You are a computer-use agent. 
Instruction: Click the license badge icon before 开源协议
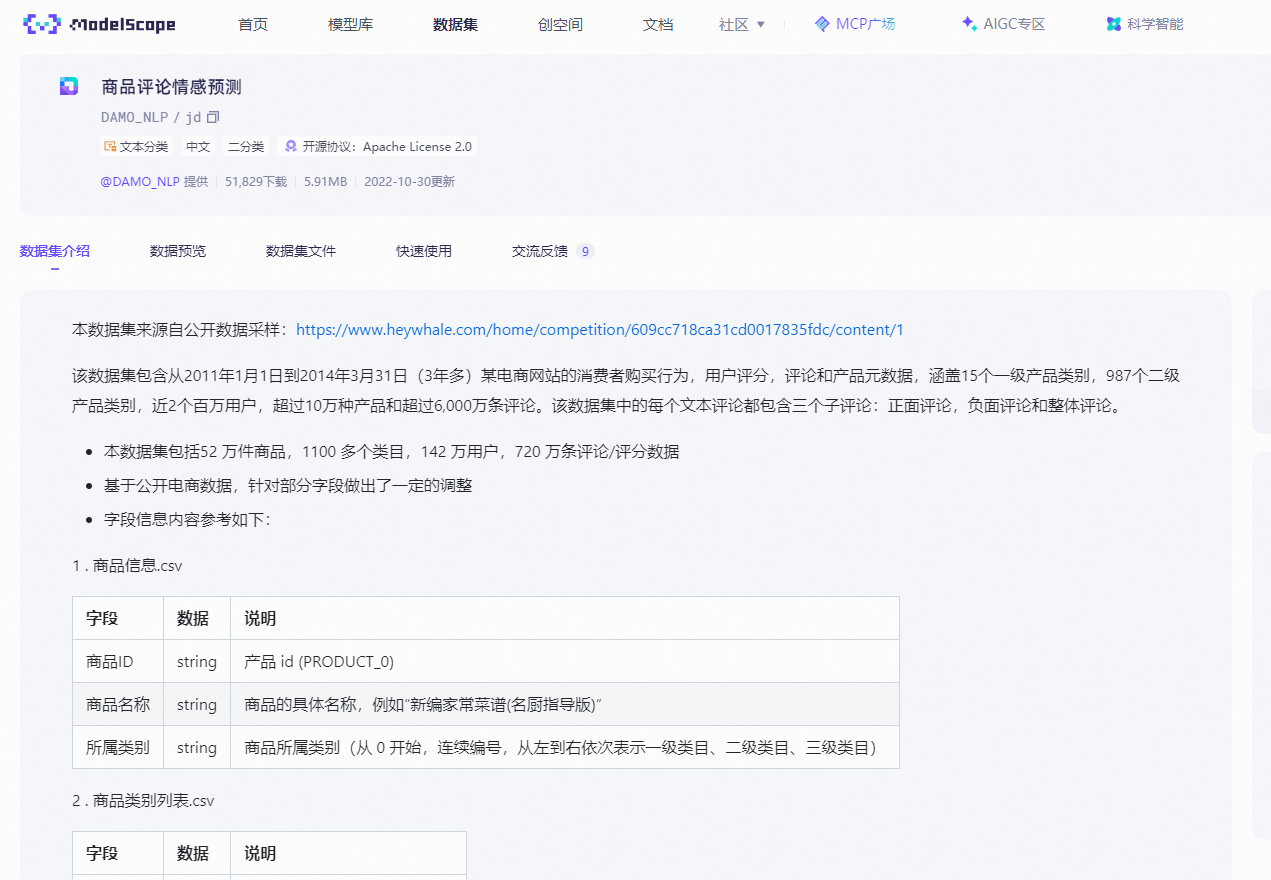pos(290,146)
